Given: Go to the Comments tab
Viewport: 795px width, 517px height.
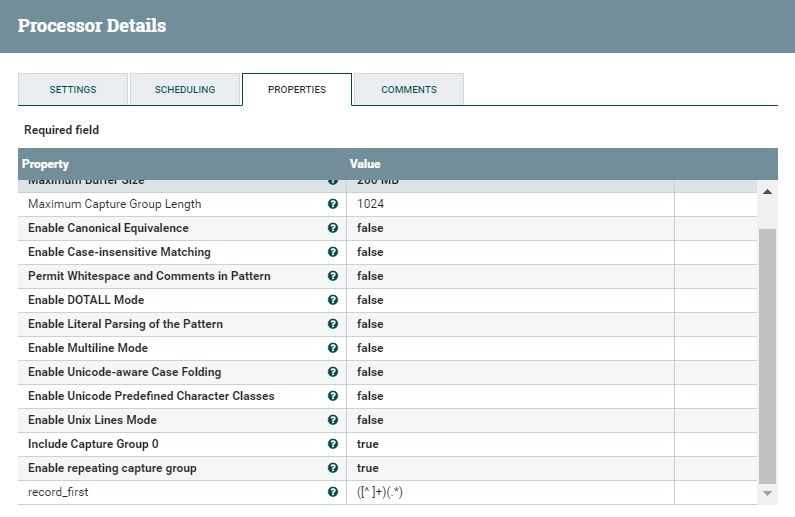Looking at the screenshot, I should 409,89.
